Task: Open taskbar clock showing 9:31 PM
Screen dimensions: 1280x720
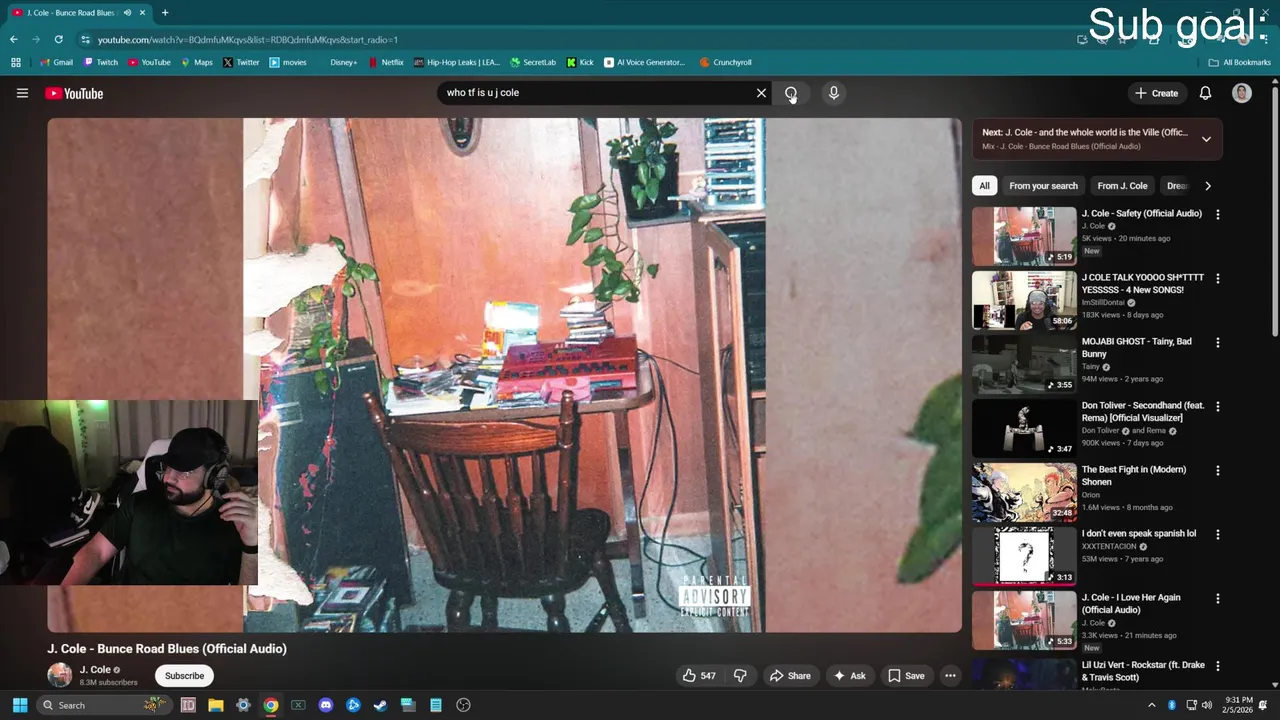Action: [1237, 705]
